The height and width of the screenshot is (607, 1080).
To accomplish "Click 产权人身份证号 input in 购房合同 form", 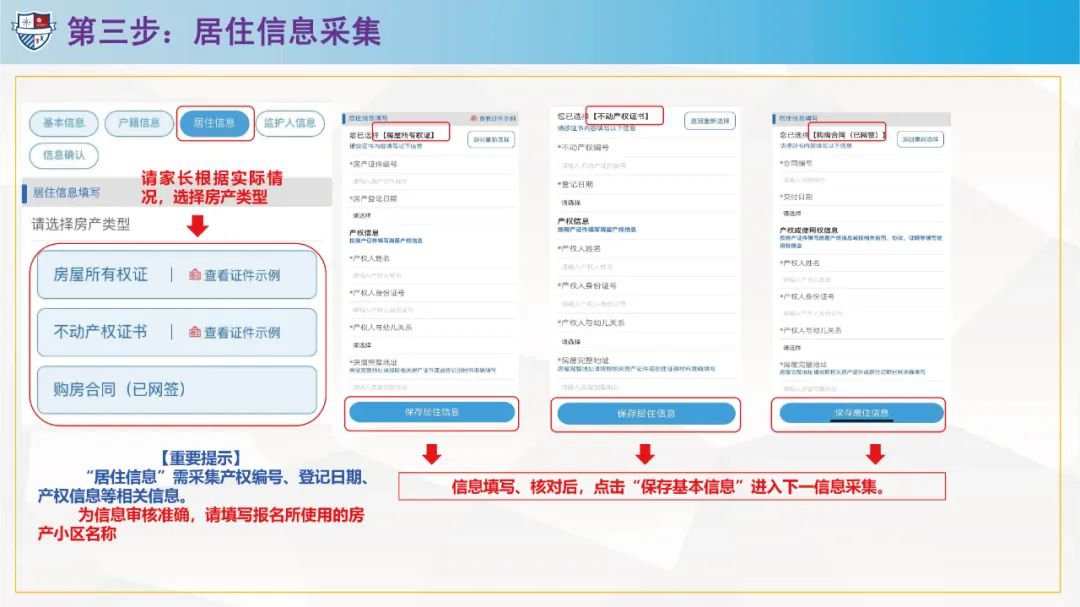I will pyautogui.click(x=861, y=313).
